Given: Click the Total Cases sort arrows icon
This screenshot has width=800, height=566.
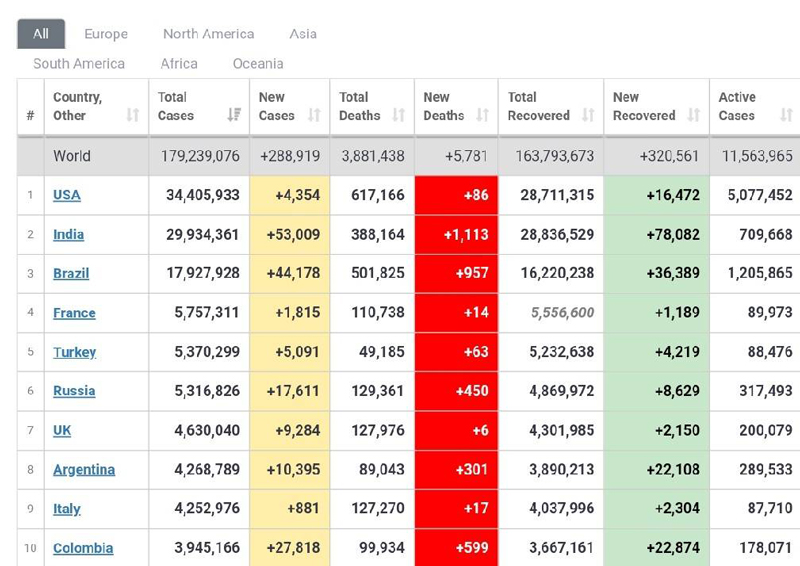Looking at the screenshot, I should tap(234, 115).
